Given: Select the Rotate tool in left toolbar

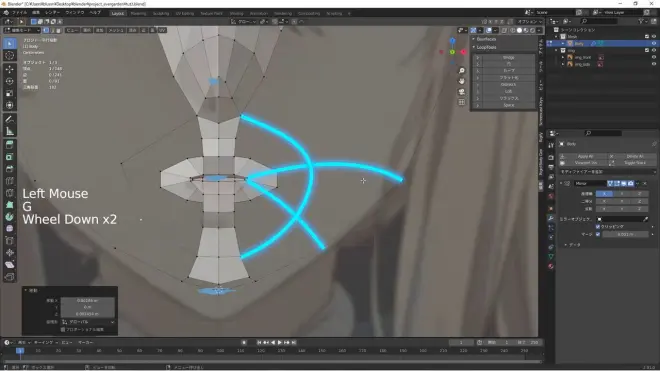Looking at the screenshot, I should point(10,81).
